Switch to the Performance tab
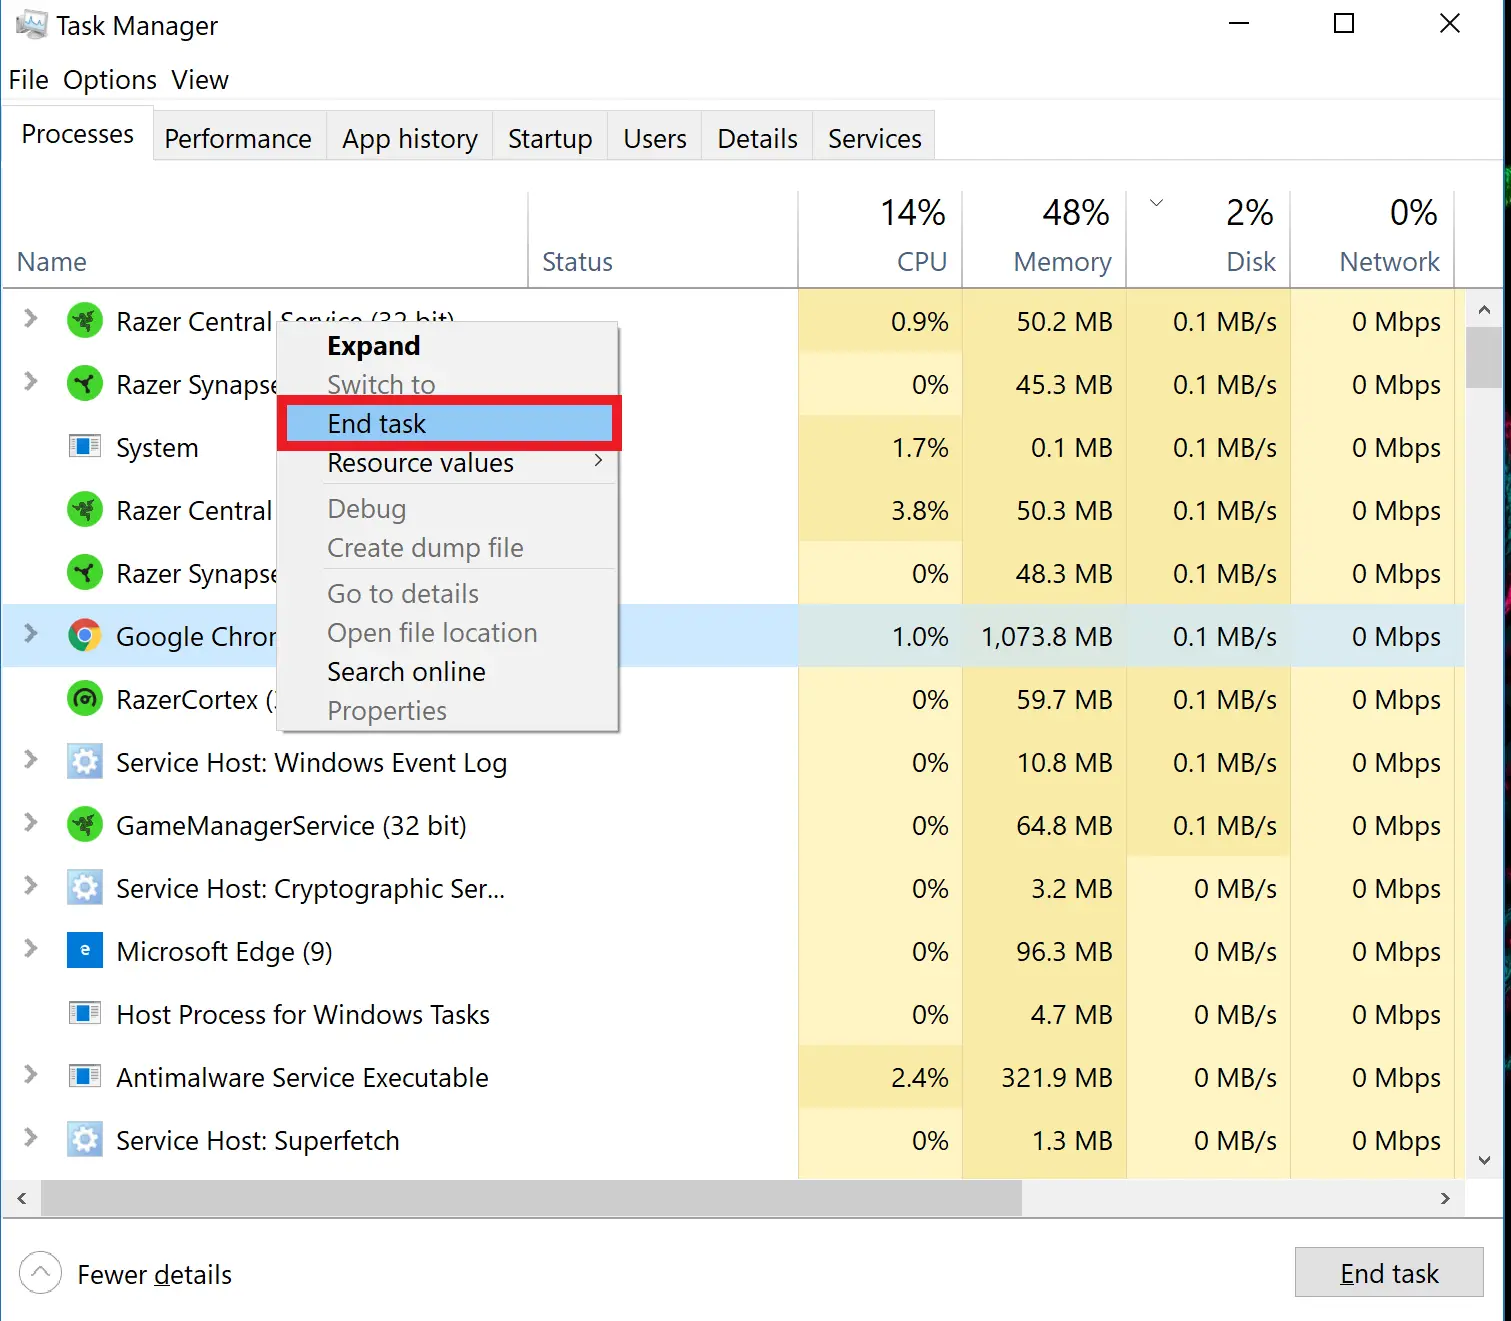The width and height of the screenshot is (1511, 1321). (x=238, y=139)
